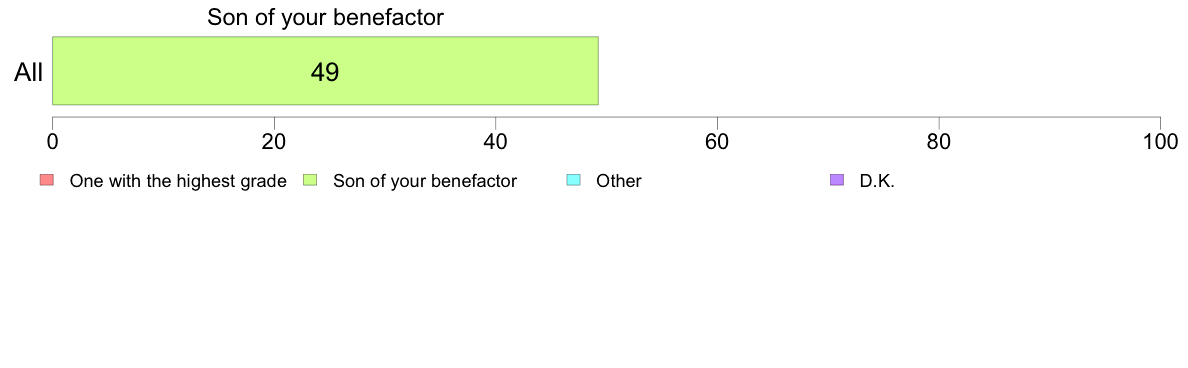Click the chart title Son of your benefactor
1188x368 pixels.
click(x=325, y=17)
